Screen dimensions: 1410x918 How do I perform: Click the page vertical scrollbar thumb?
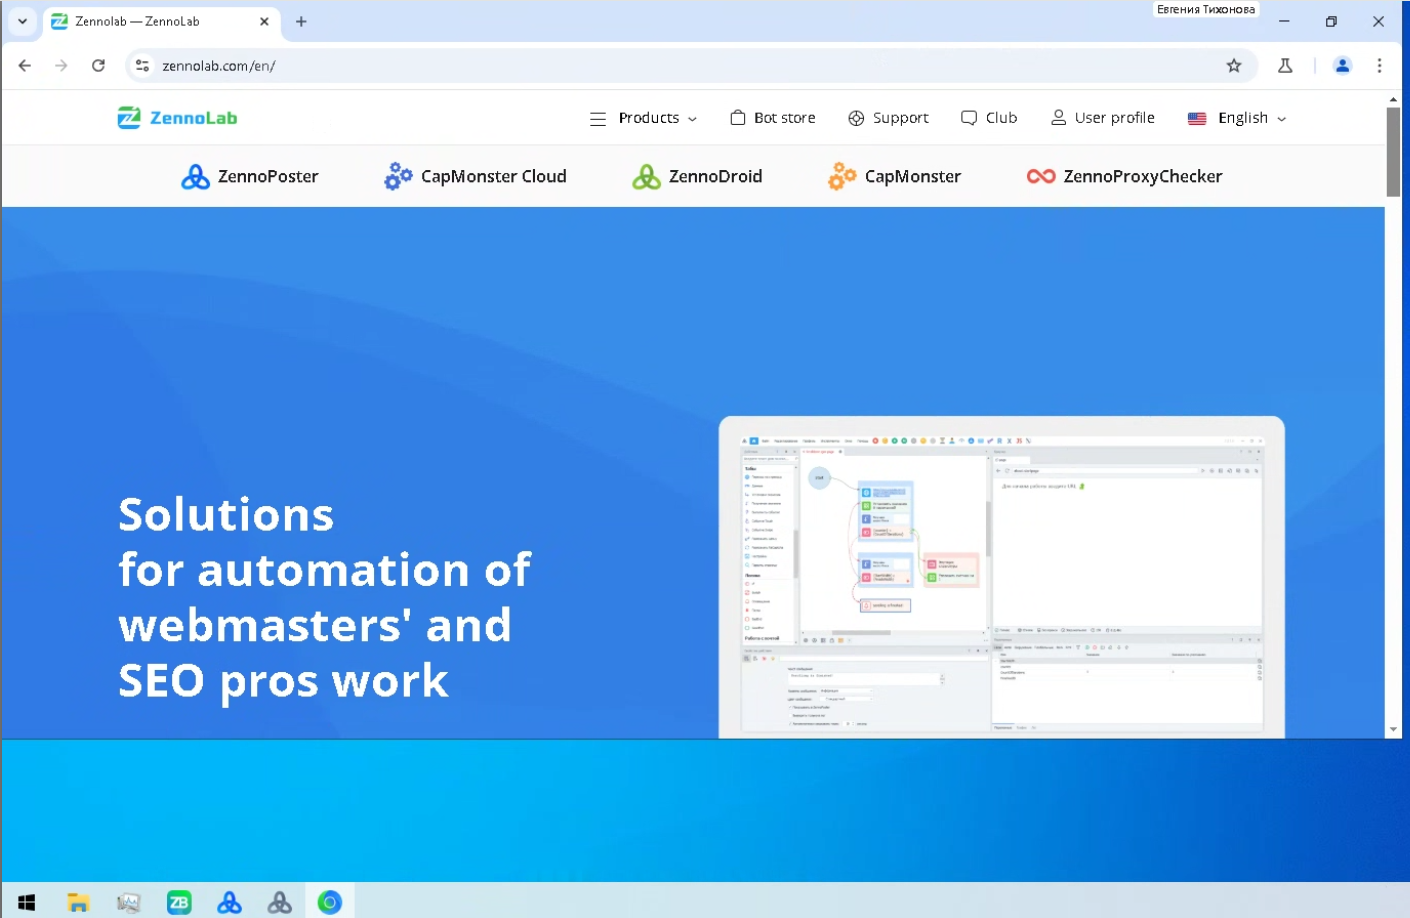tap(1393, 151)
